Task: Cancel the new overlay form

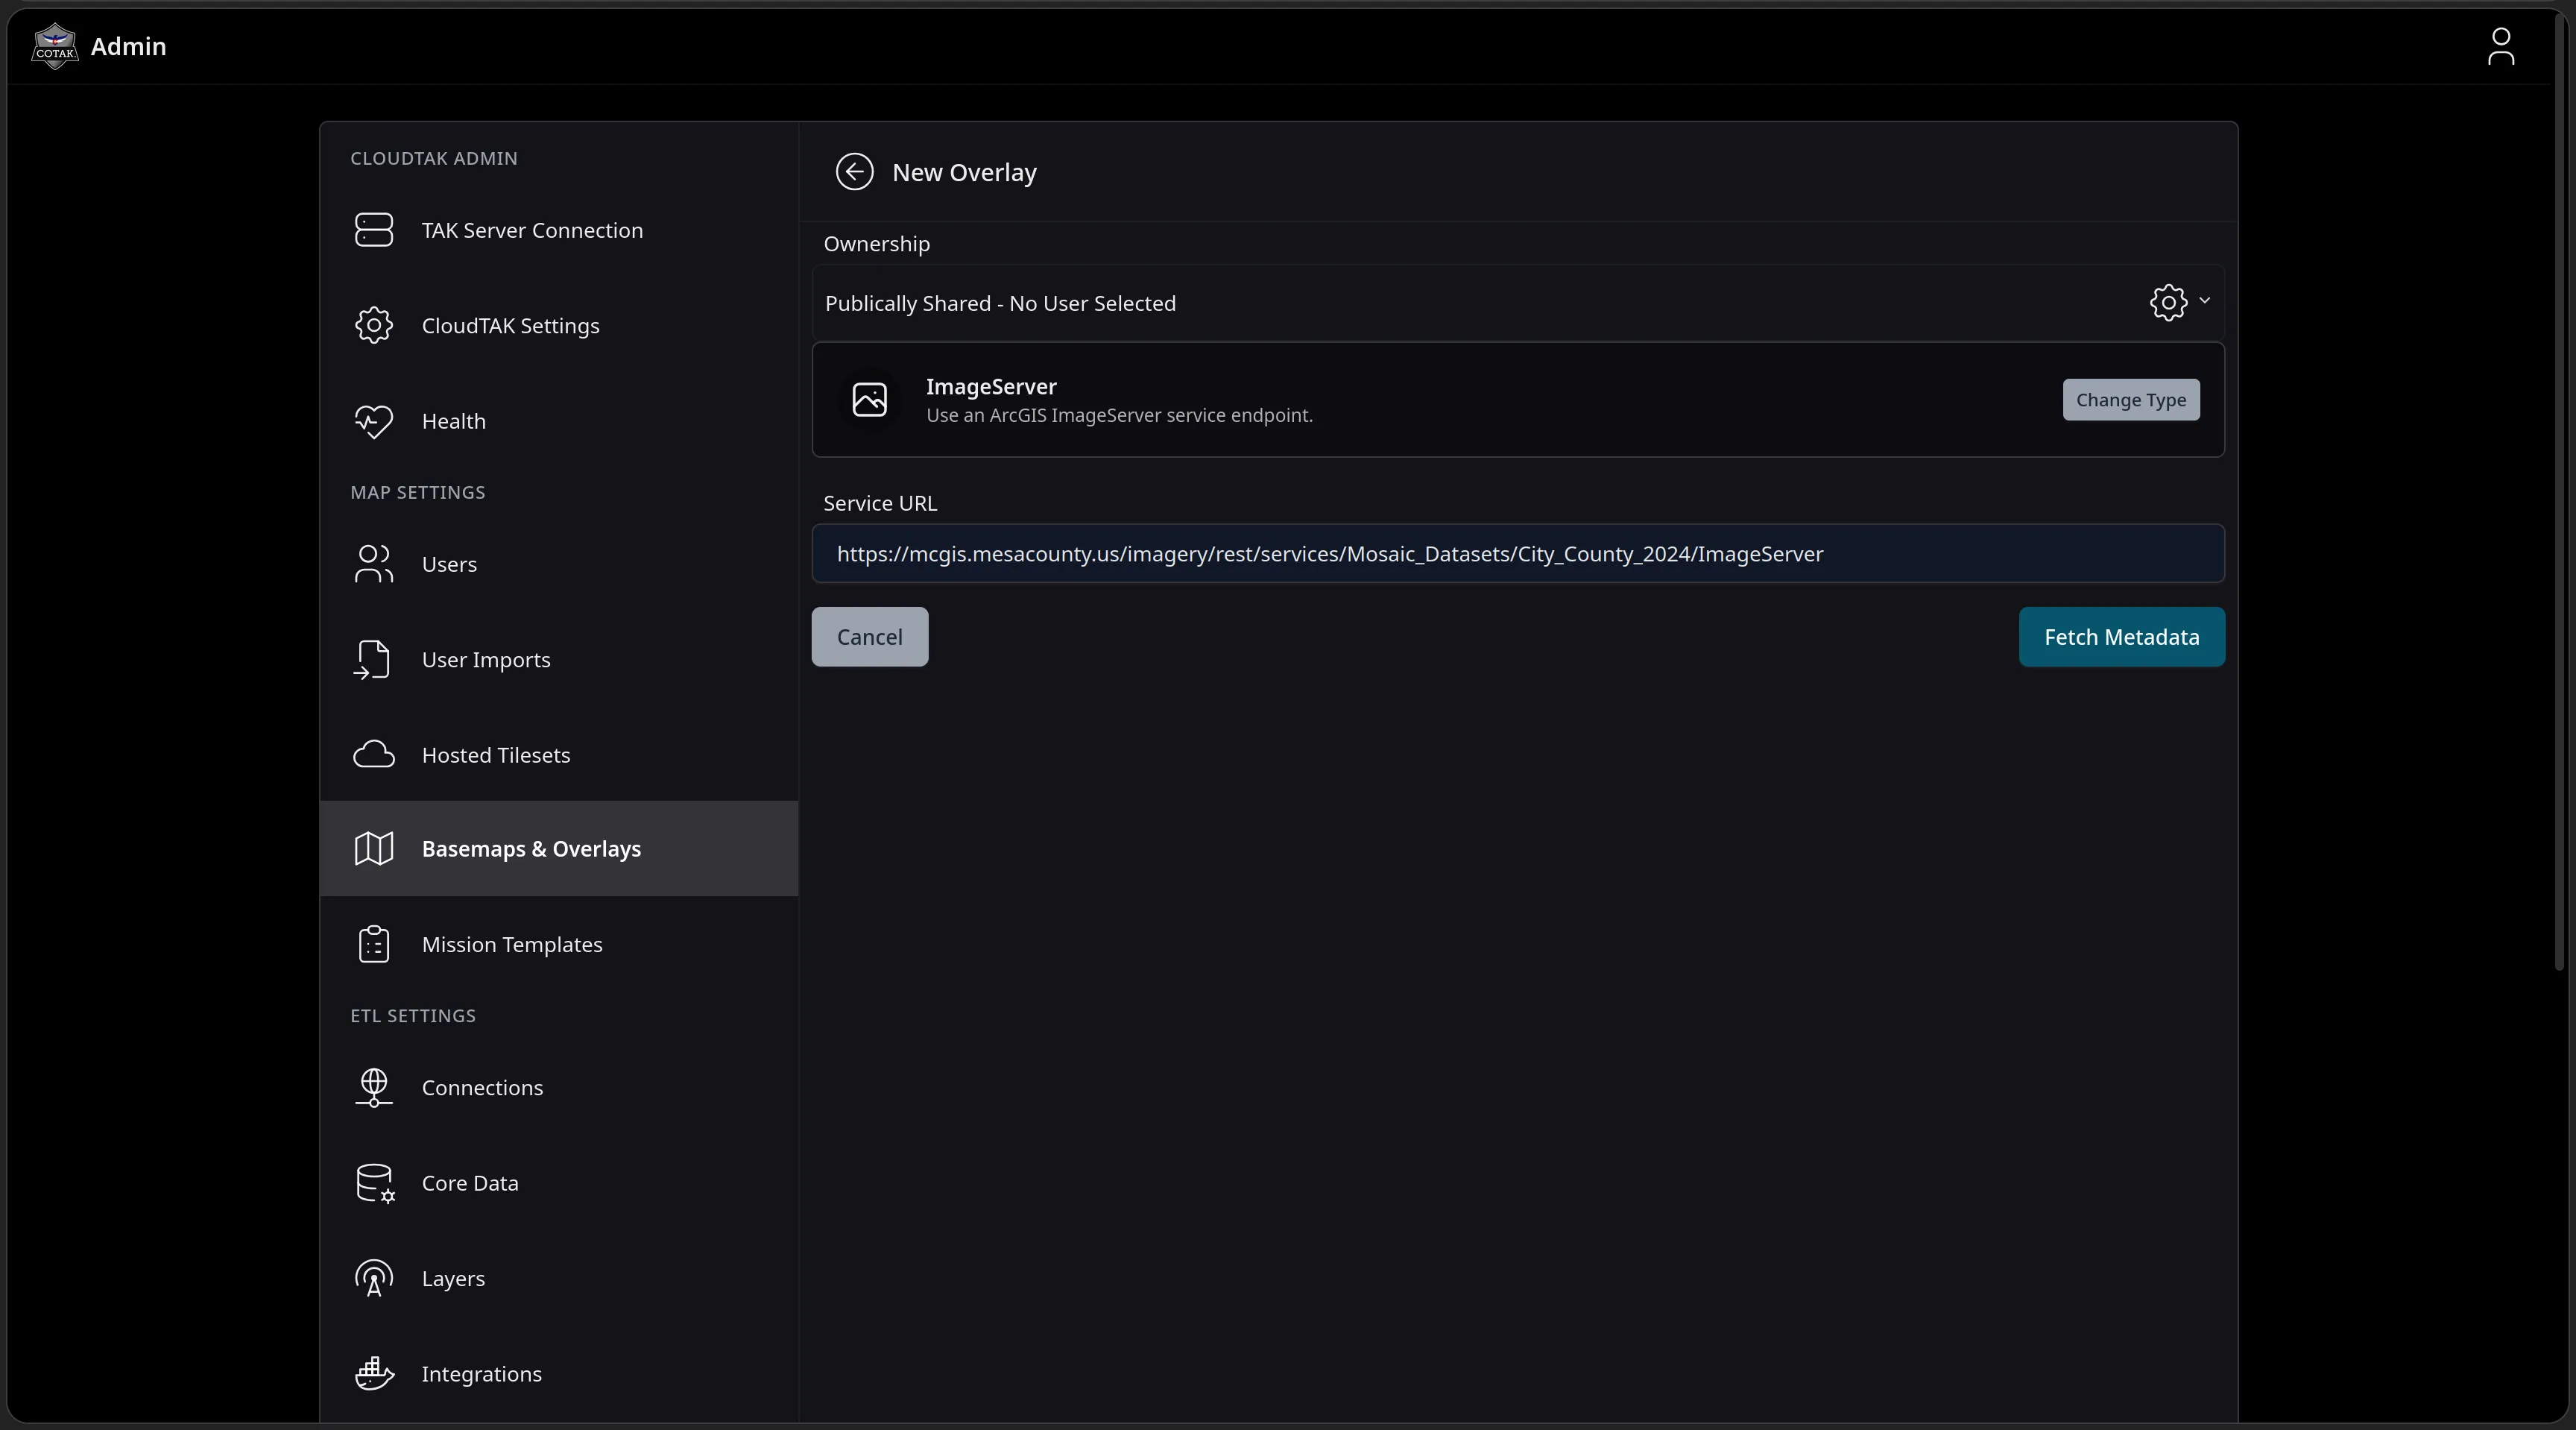Action: click(870, 637)
